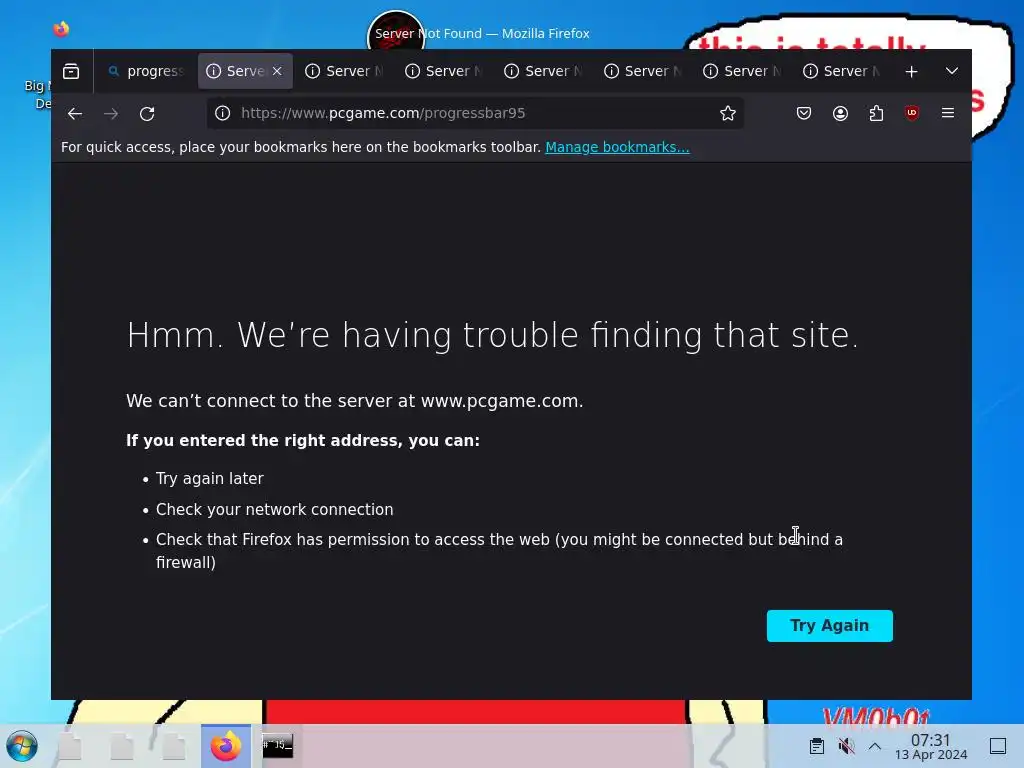
Task: Switch to fifth tab Server Not Found
Action: (543, 71)
